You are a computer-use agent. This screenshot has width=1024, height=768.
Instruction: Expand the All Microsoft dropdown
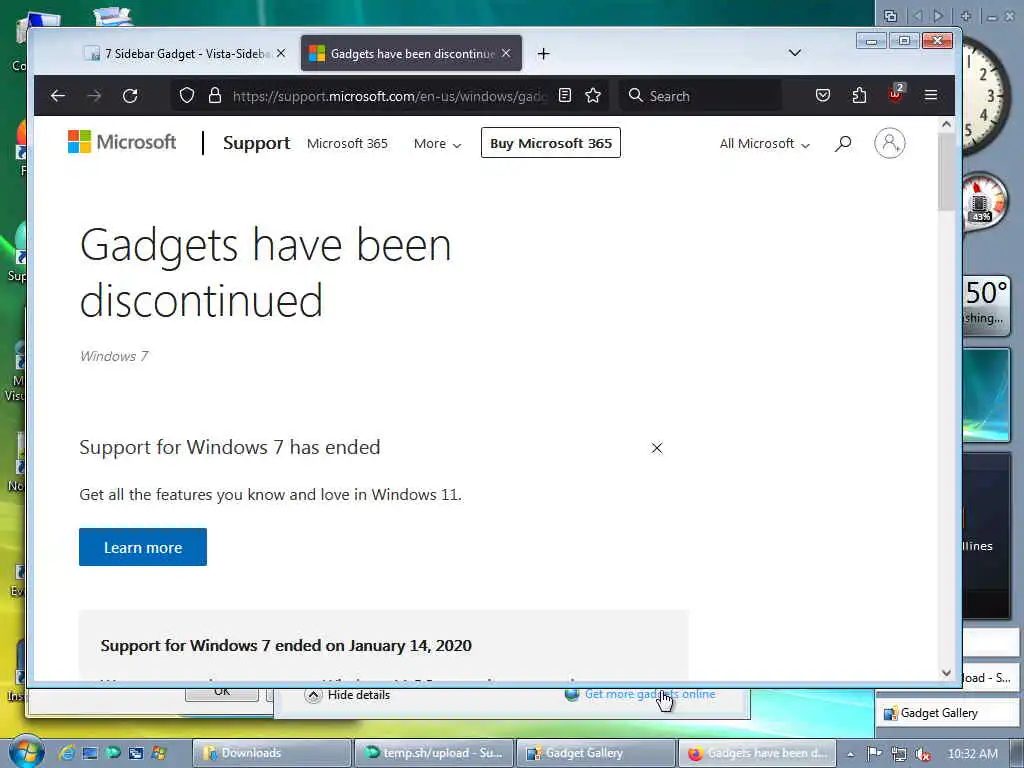(x=765, y=143)
